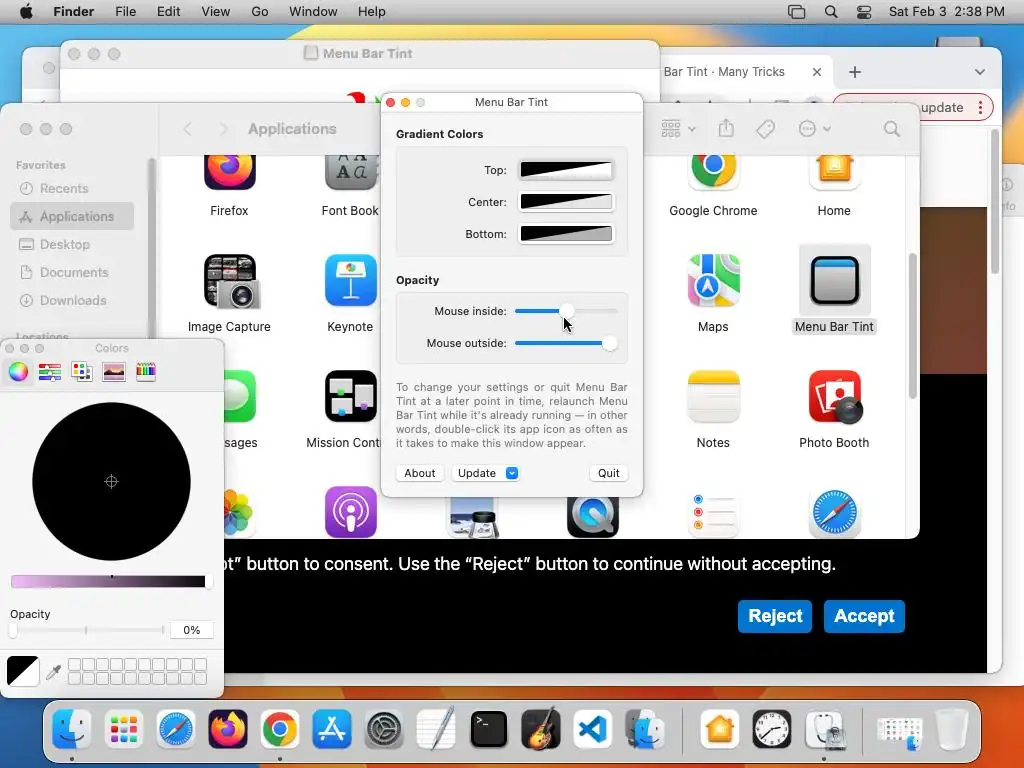Image resolution: width=1024 pixels, height=768 pixels.
Task: Open Podcasts app icon
Action: tap(351, 513)
